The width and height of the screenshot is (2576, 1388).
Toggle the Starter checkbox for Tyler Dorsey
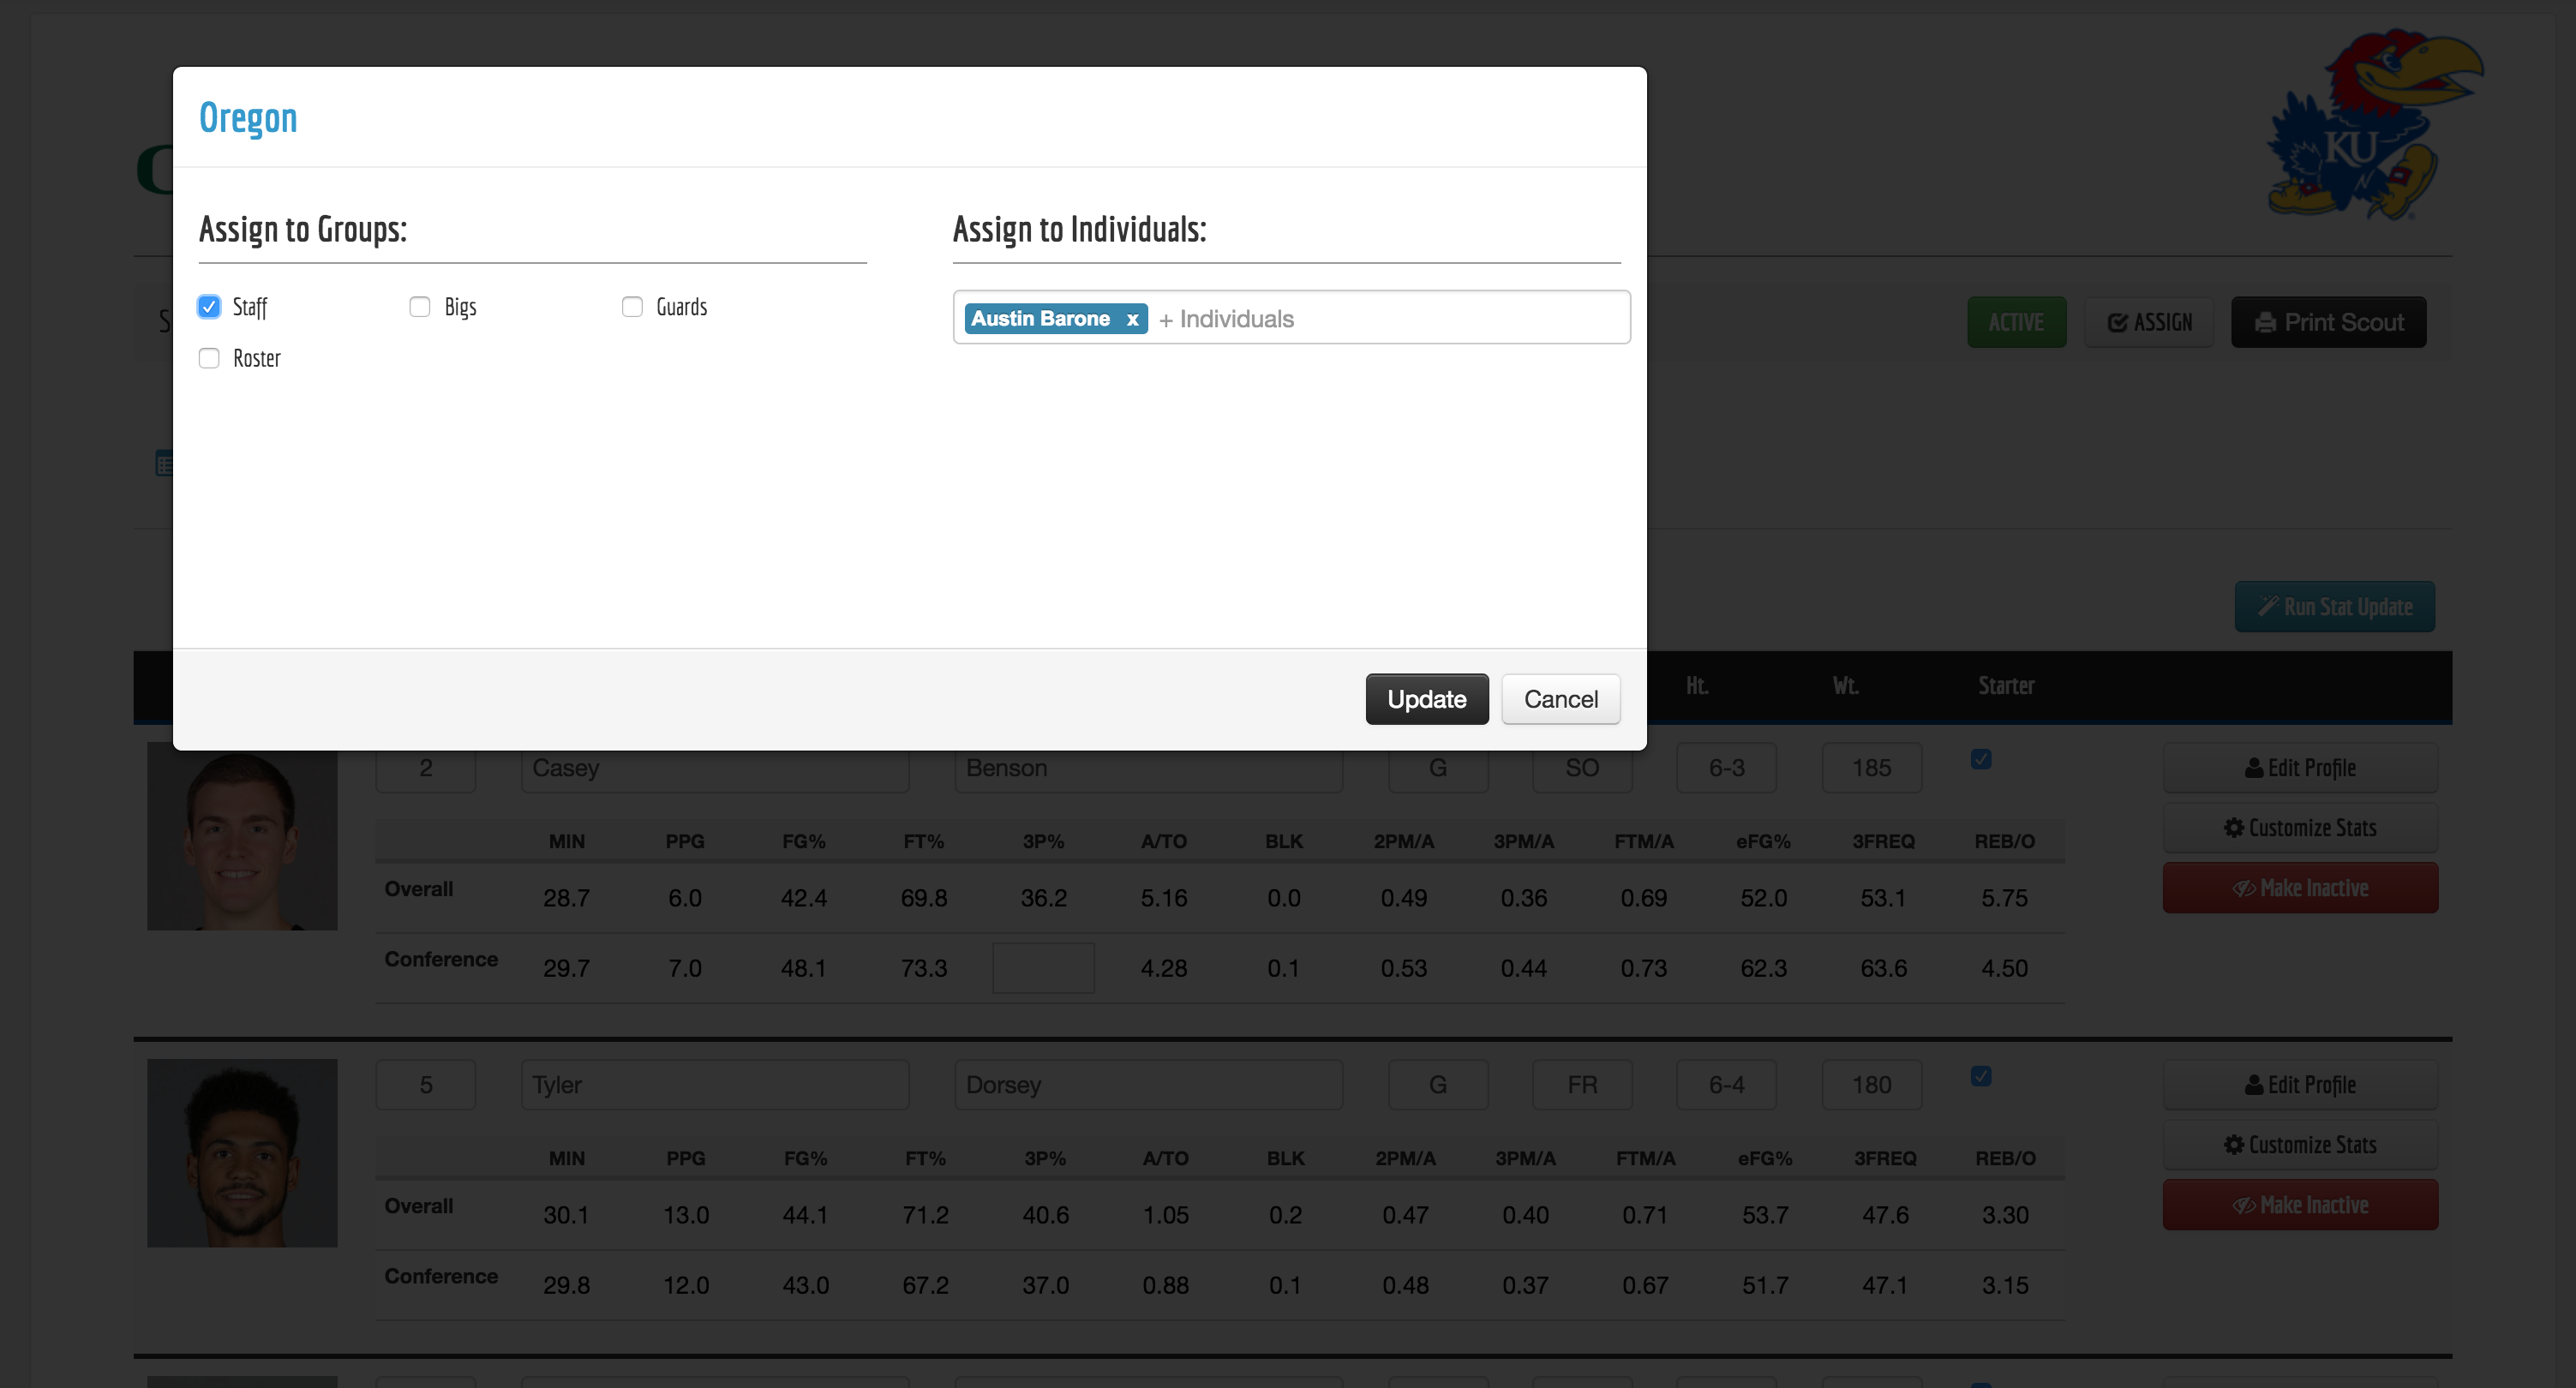[1981, 1076]
